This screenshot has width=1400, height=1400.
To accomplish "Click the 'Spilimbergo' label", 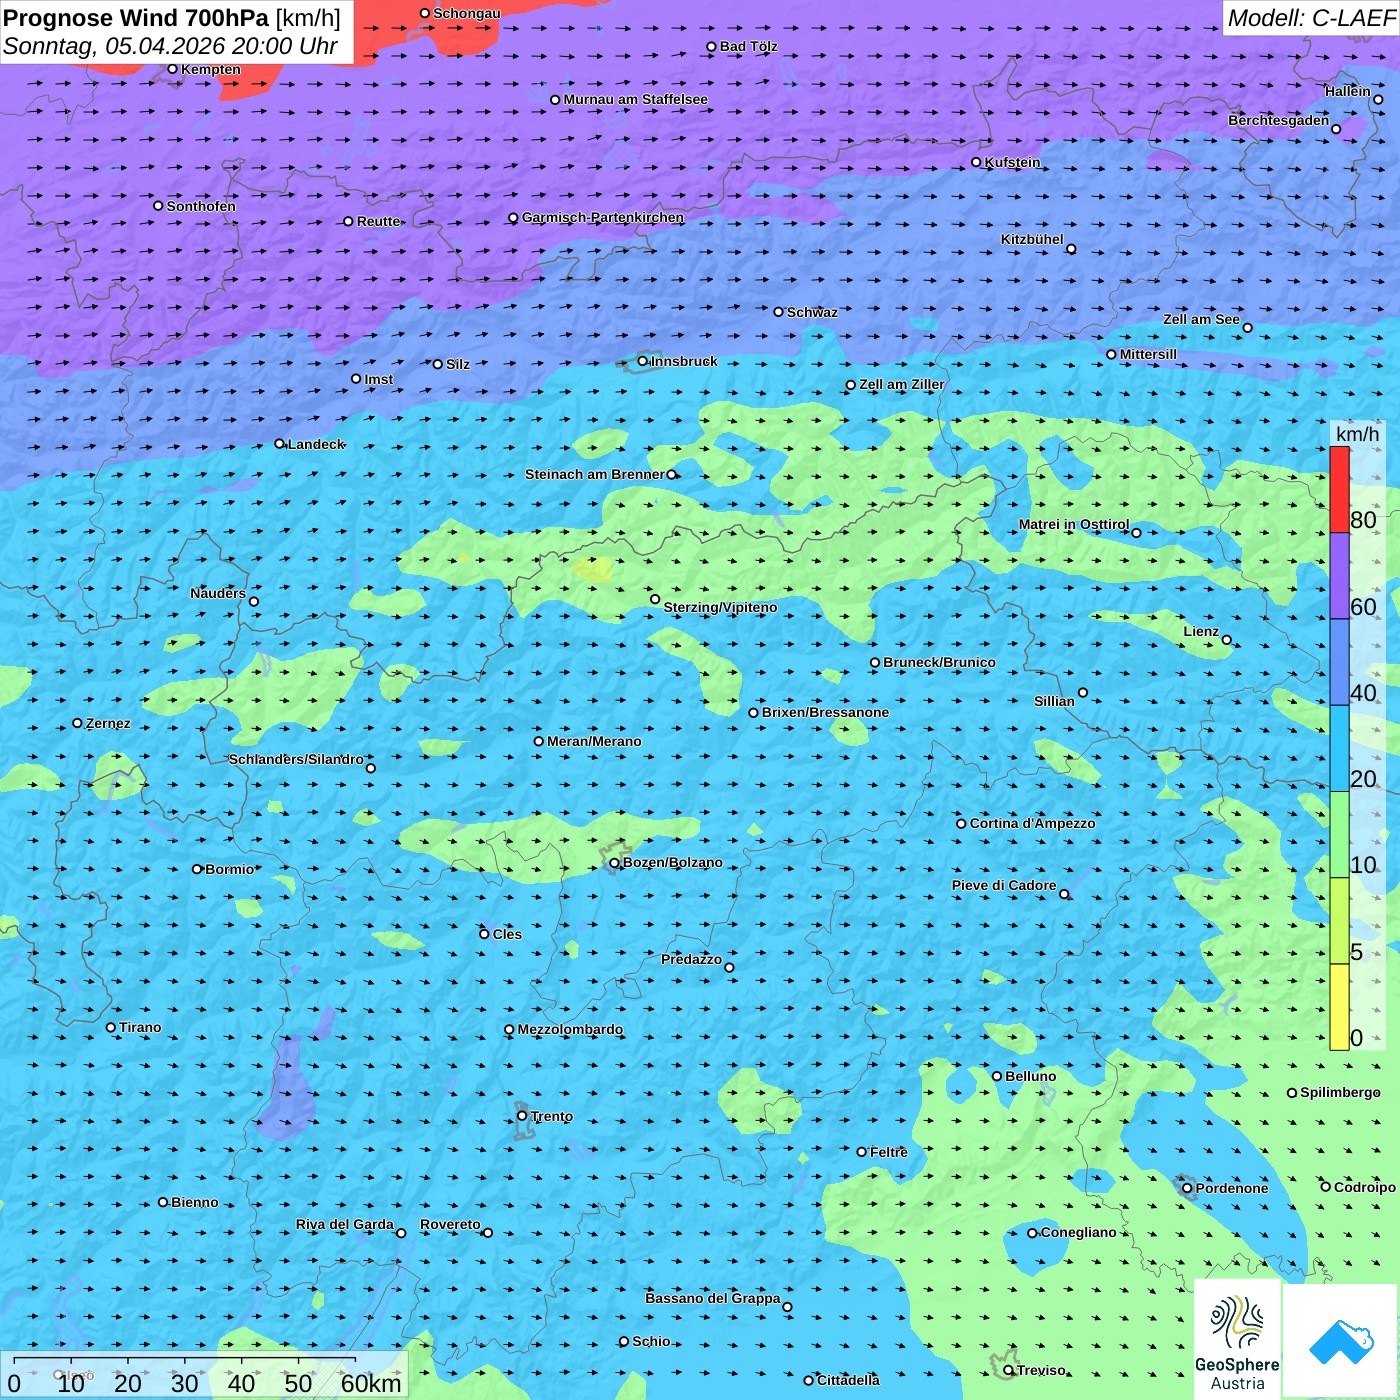I will tap(1340, 1092).
